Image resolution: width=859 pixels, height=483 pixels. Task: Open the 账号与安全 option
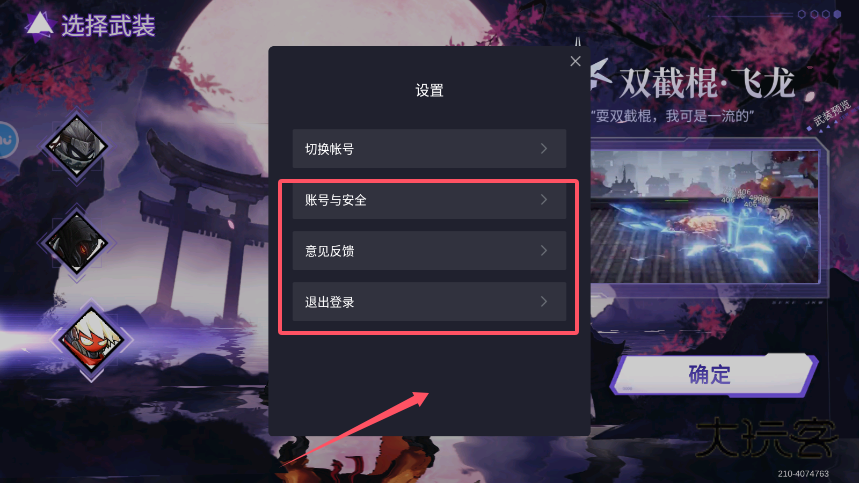[x=429, y=200]
